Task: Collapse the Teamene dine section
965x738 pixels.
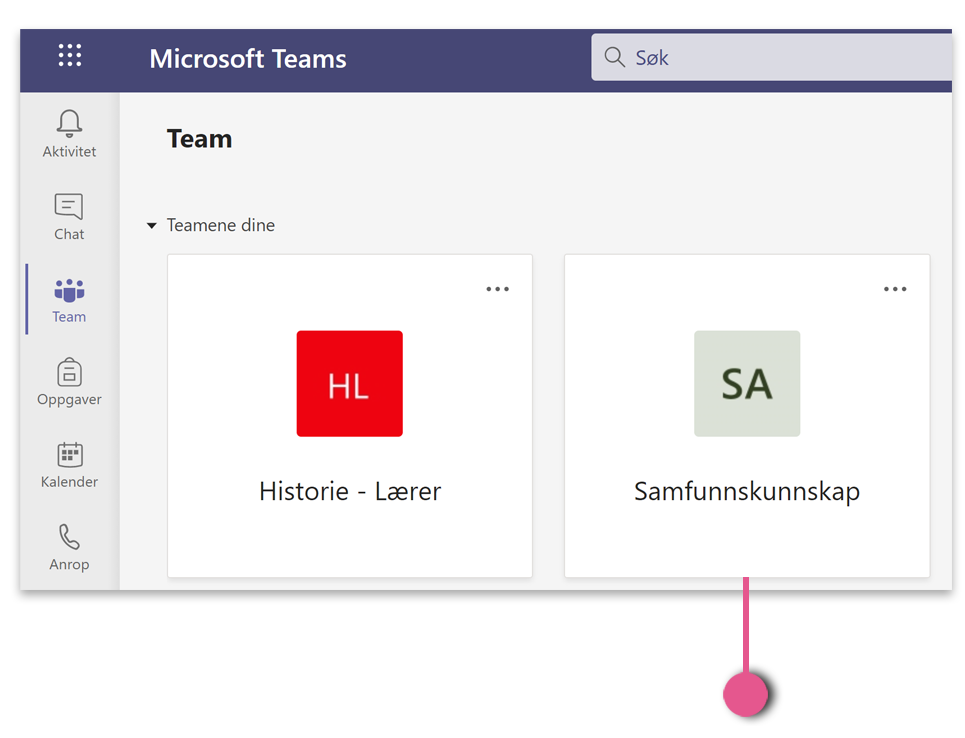Action: tap(151, 225)
